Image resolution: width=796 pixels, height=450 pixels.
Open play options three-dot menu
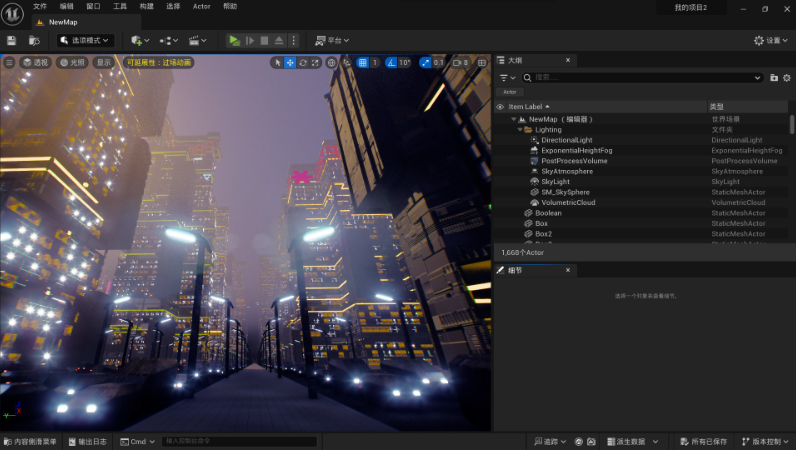293,41
